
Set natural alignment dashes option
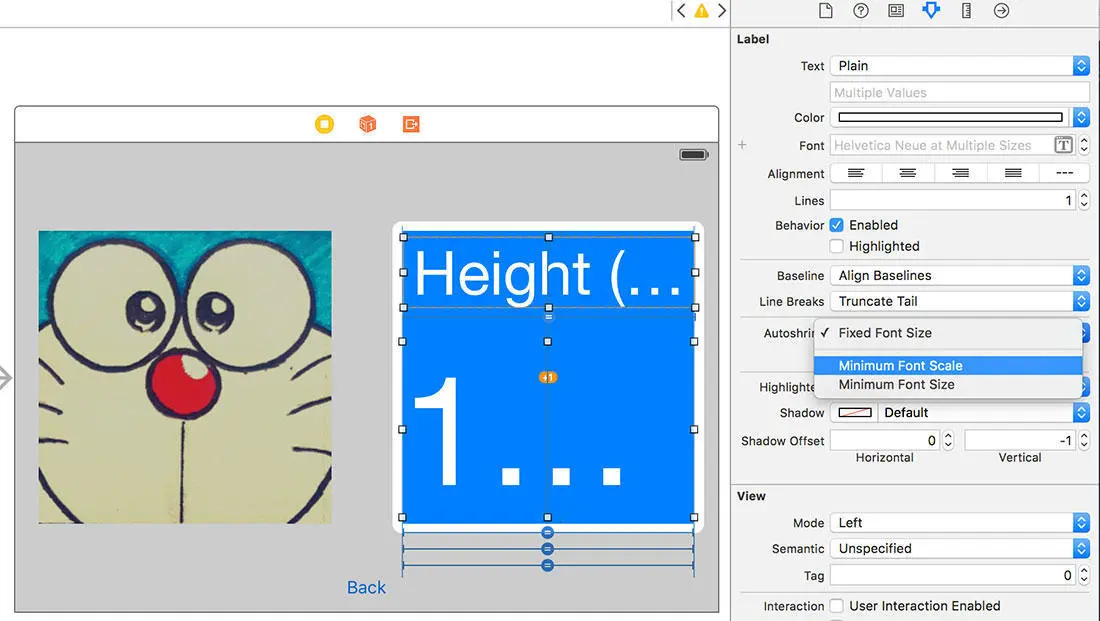[x=1064, y=173]
